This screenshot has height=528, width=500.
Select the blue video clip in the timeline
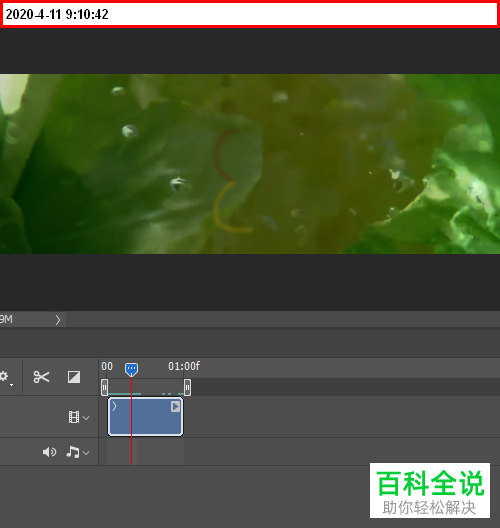pyautogui.click(x=145, y=417)
